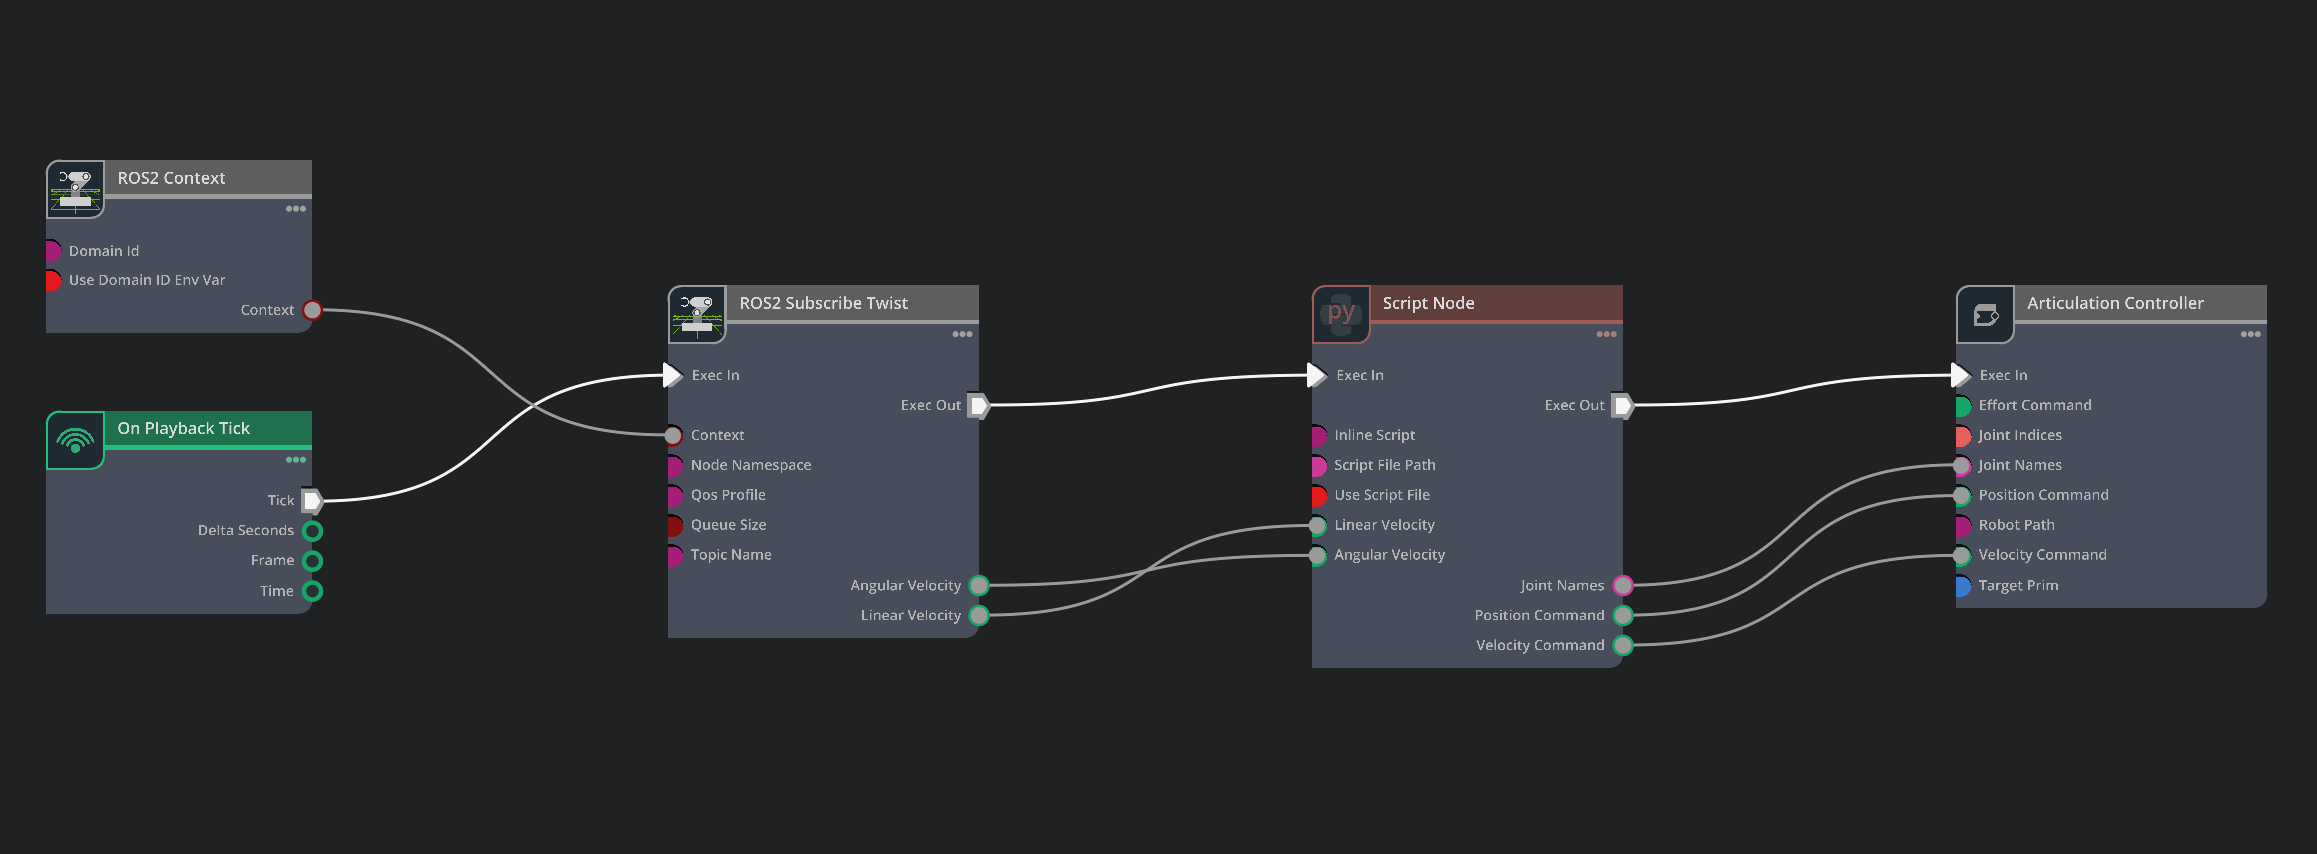Screen dimensions: 2317x854
Task: Click the Robot Path label
Action: click(2016, 525)
